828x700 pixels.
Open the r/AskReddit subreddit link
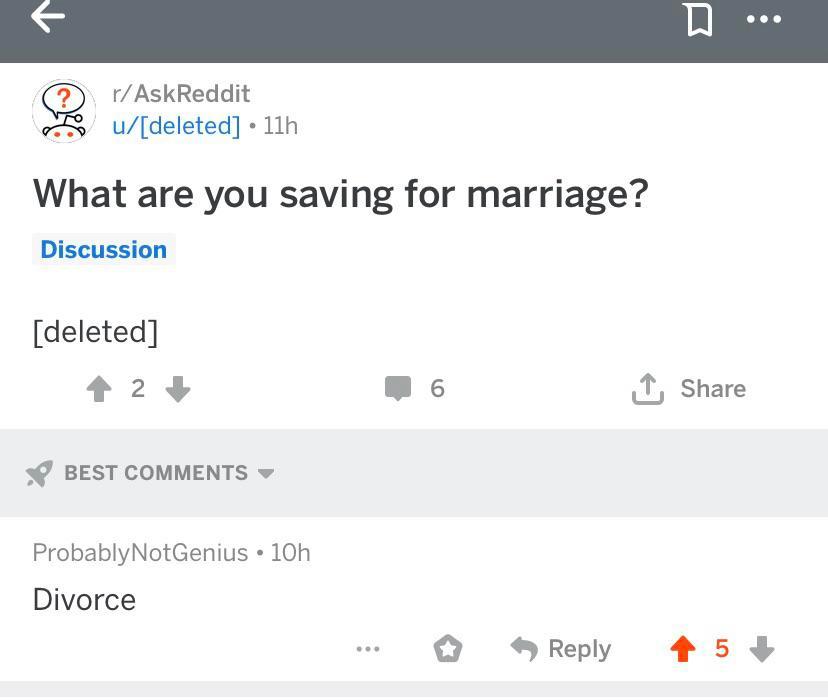tap(181, 93)
